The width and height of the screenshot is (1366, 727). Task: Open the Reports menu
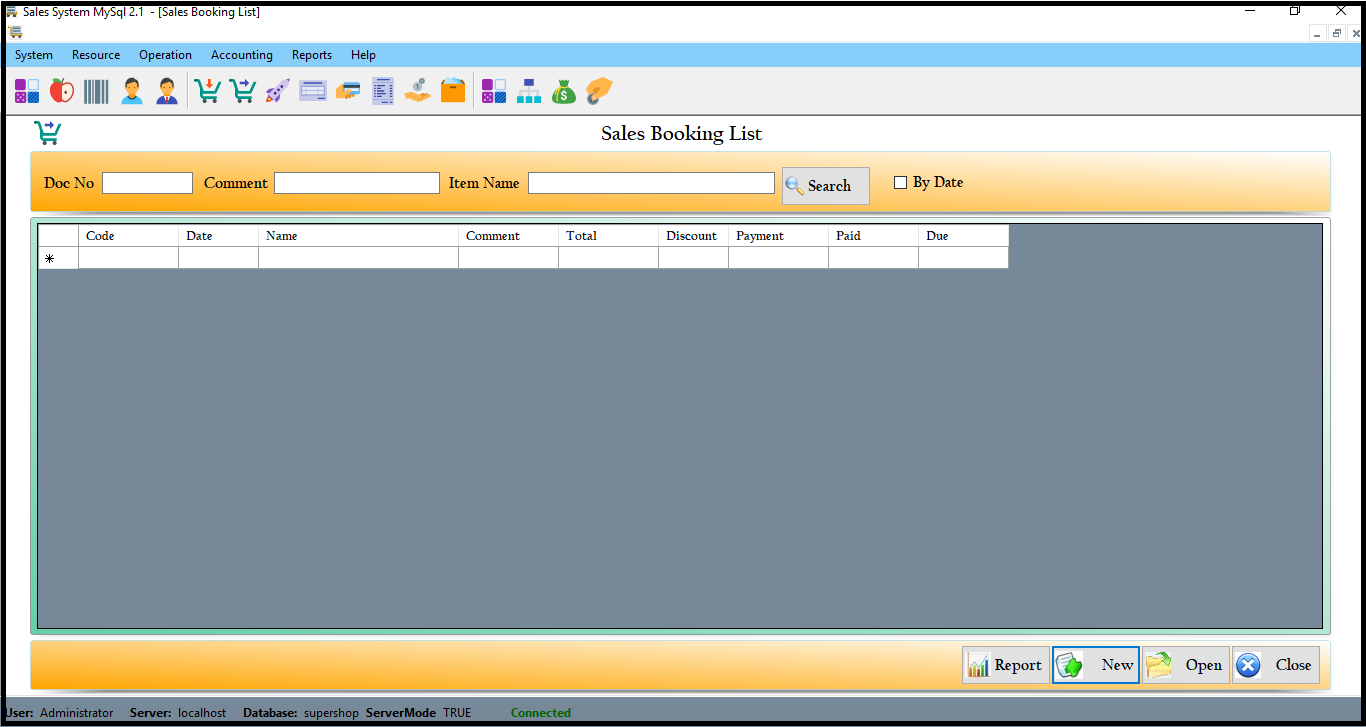(x=311, y=55)
